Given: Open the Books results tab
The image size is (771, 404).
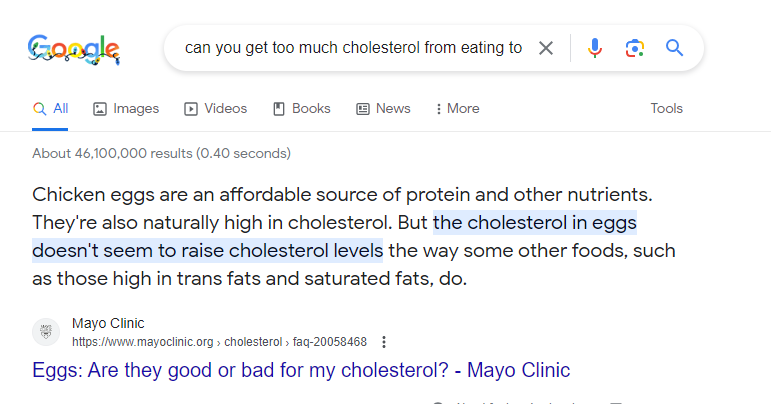Looking at the screenshot, I should [x=301, y=108].
